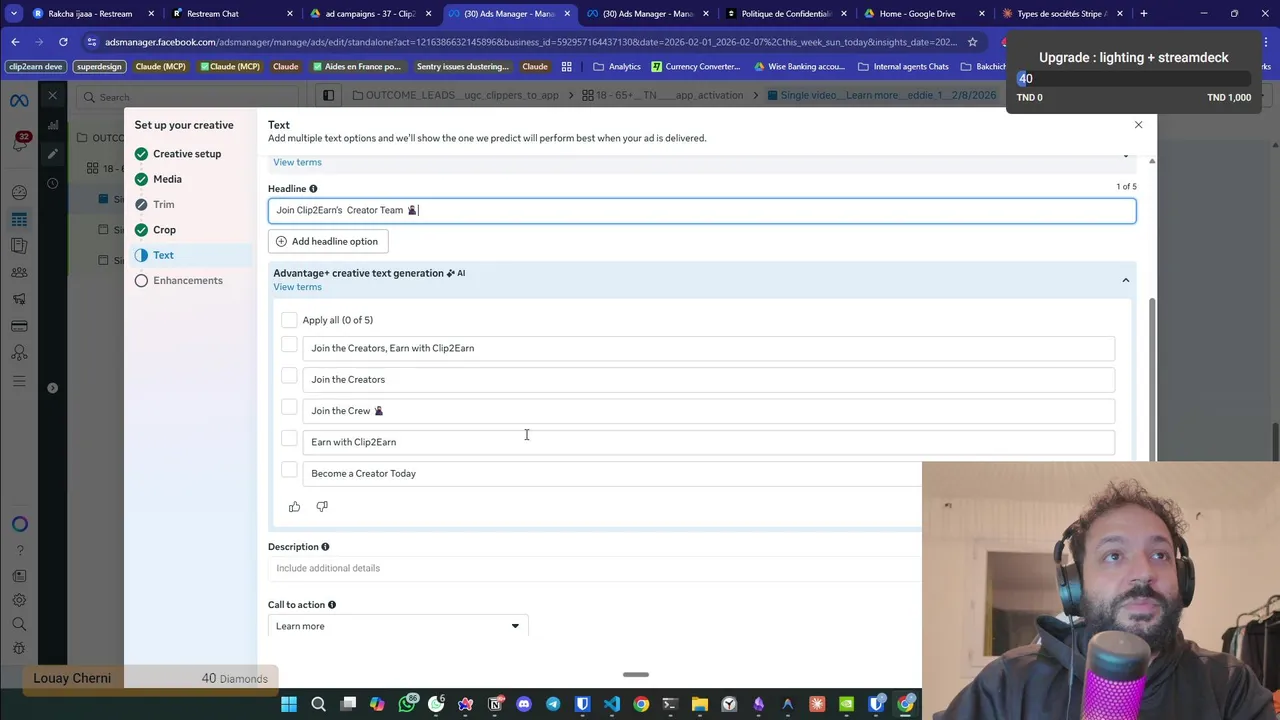
Task: Click the 'Join the Crew' suggestion text field
Action: coord(708,411)
